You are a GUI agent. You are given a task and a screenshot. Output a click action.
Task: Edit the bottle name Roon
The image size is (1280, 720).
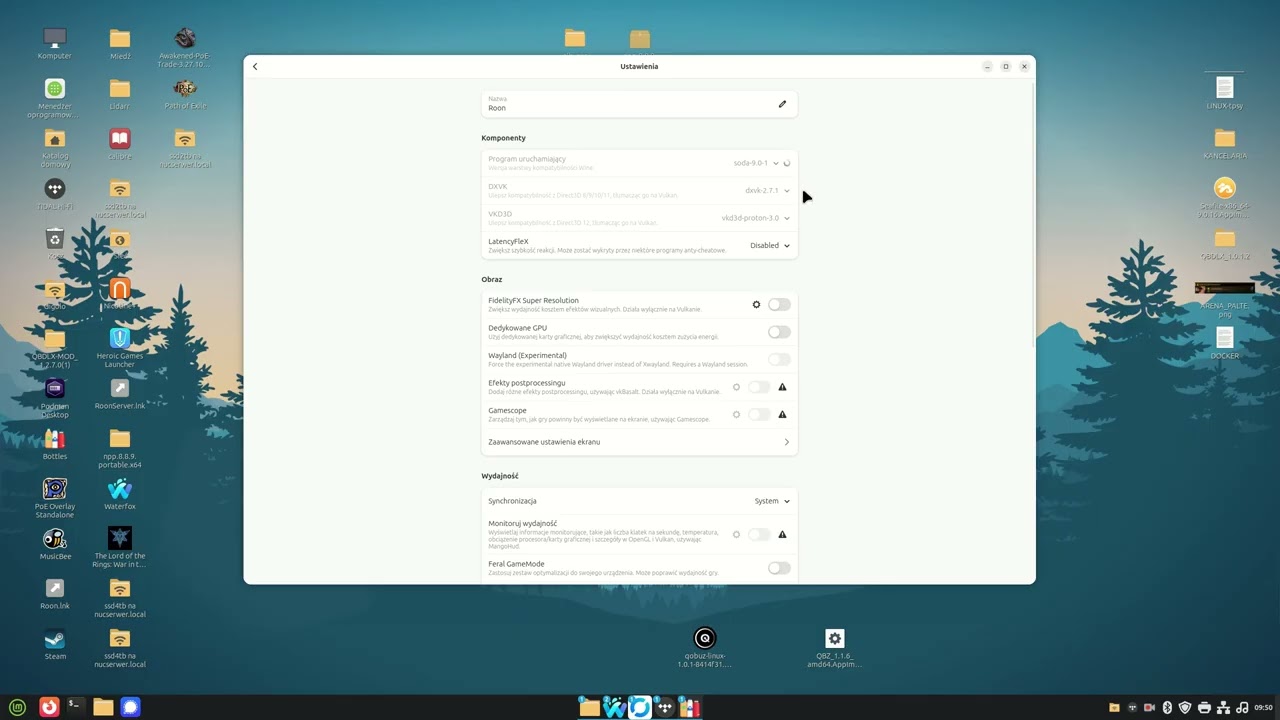[x=782, y=104]
